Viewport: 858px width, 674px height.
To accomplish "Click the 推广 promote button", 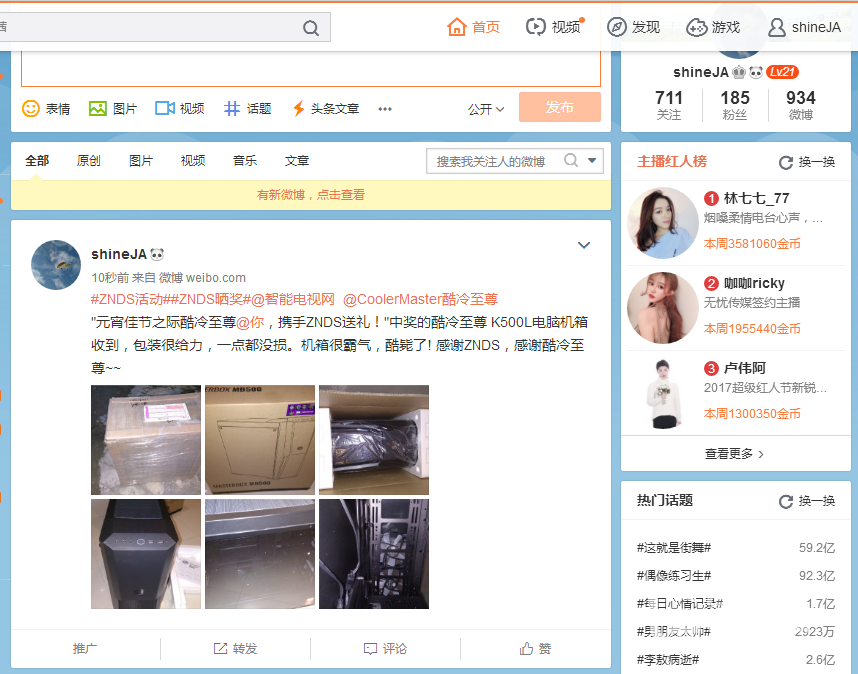I will point(85,648).
